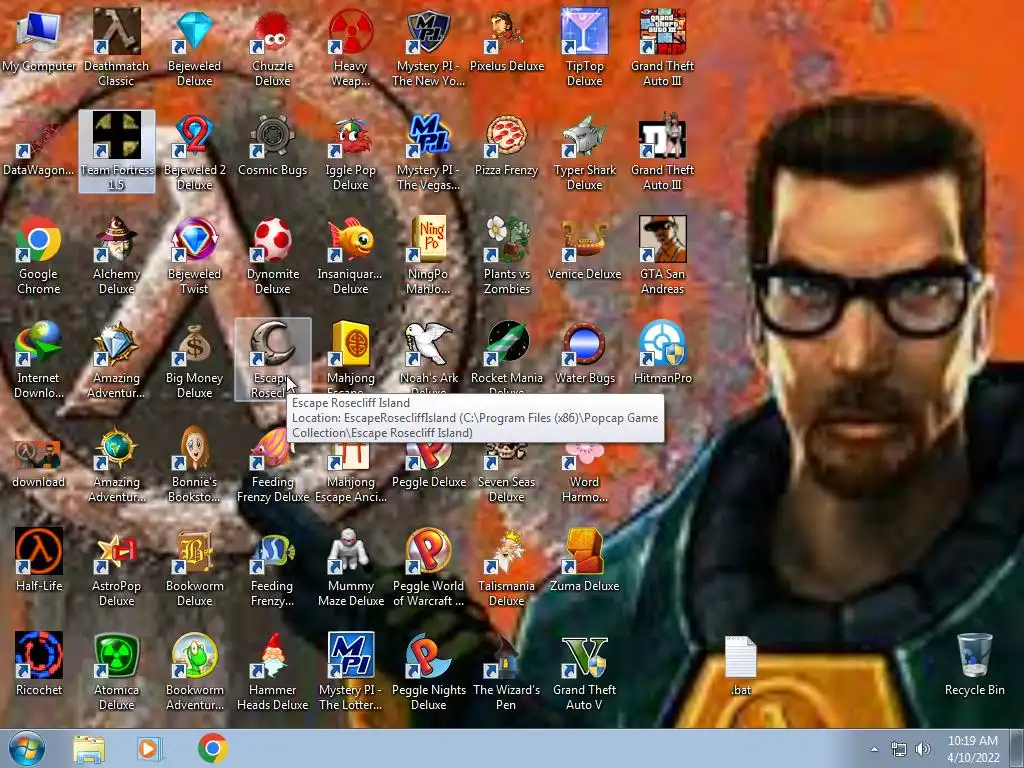Select Heavy Weapon shortcut icon
Image resolution: width=1024 pixels, height=768 pixels.
[351, 47]
